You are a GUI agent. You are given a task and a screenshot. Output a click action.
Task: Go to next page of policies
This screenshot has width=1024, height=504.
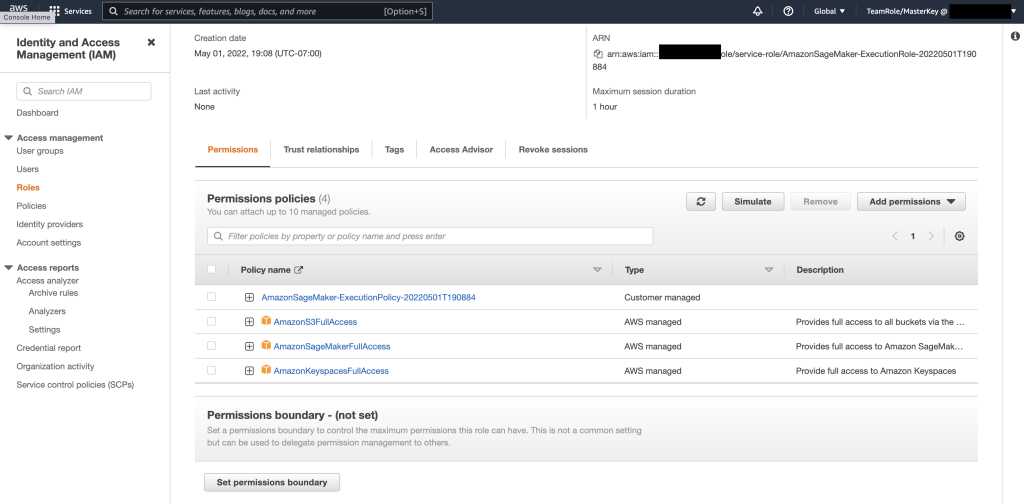pos(931,236)
